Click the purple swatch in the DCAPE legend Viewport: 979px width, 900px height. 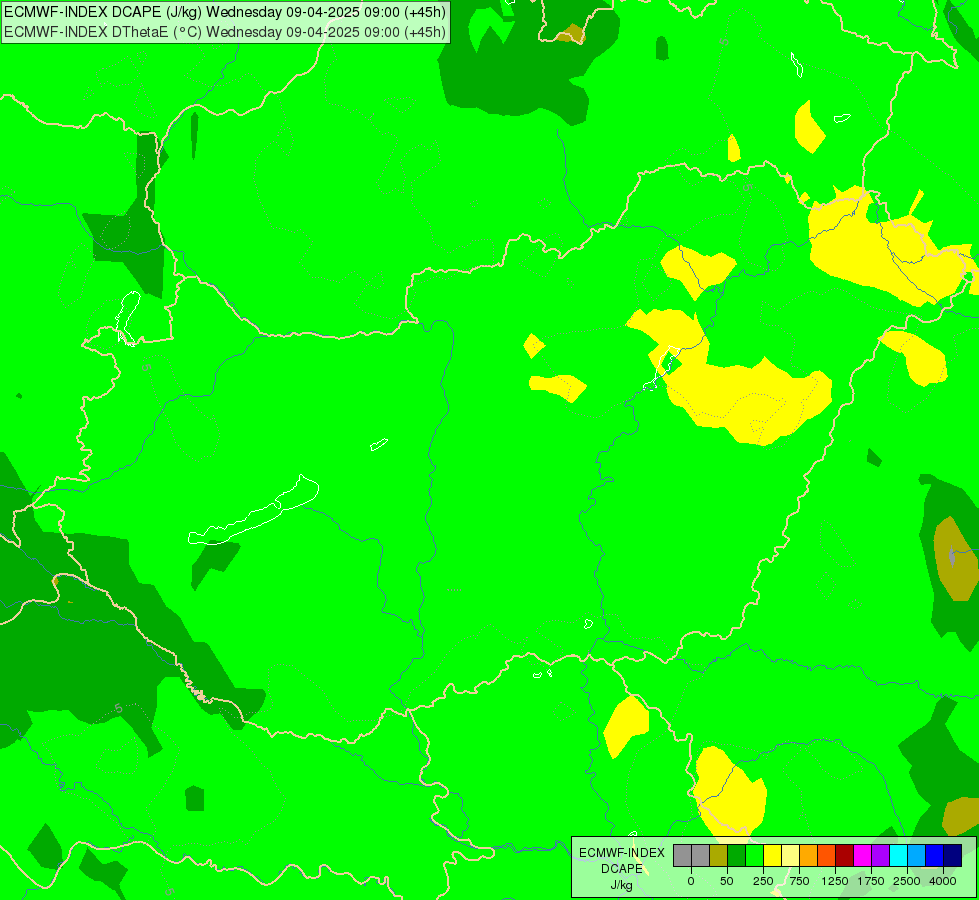pos(880,856)
